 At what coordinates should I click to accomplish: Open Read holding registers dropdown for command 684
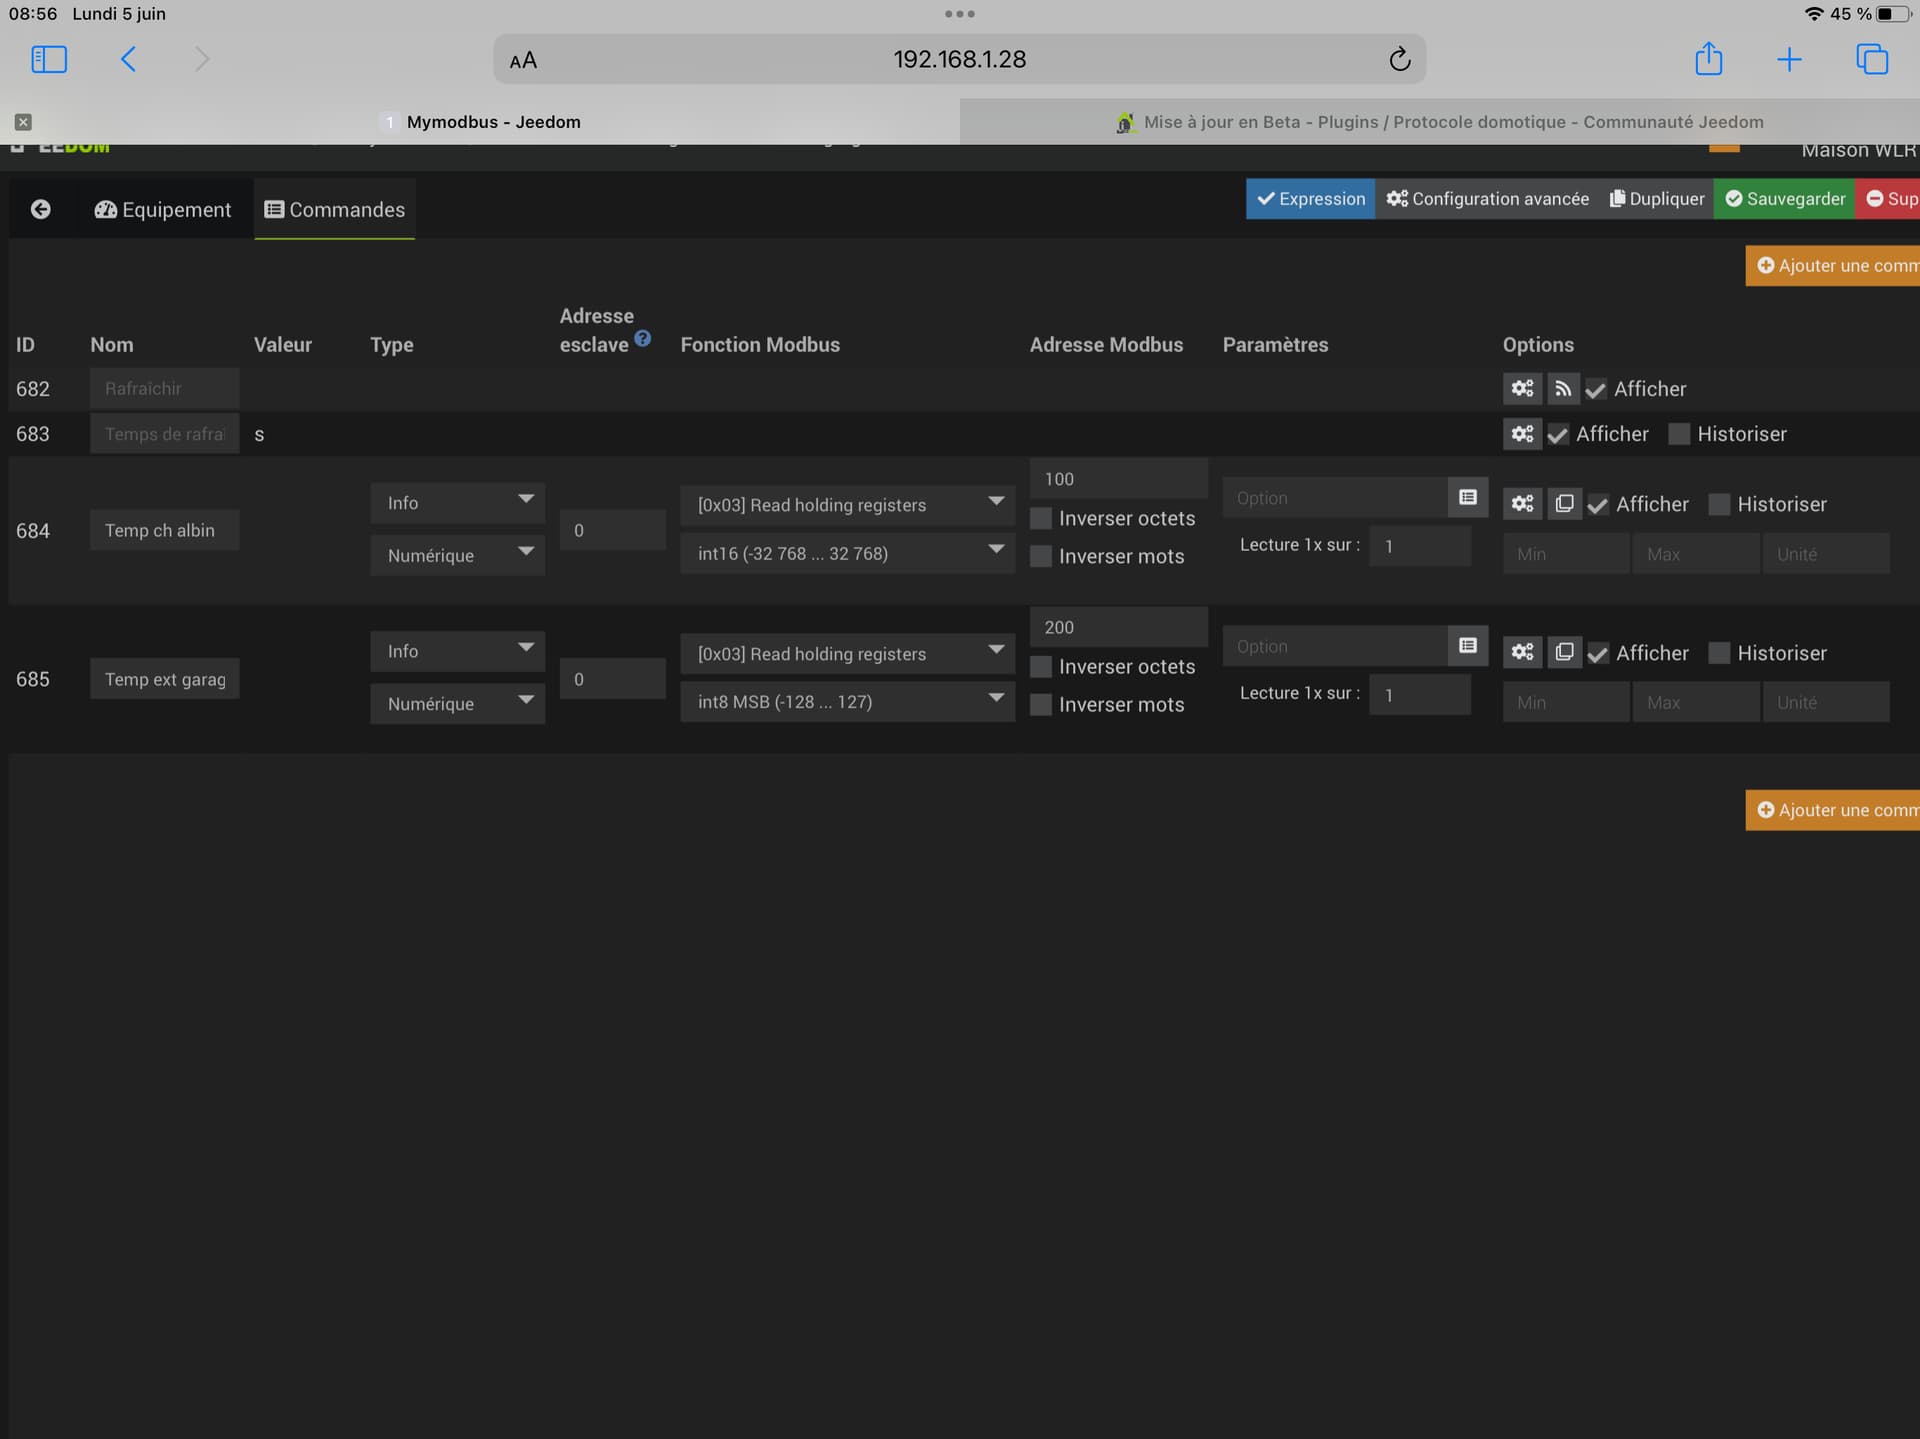click(846, 504)
